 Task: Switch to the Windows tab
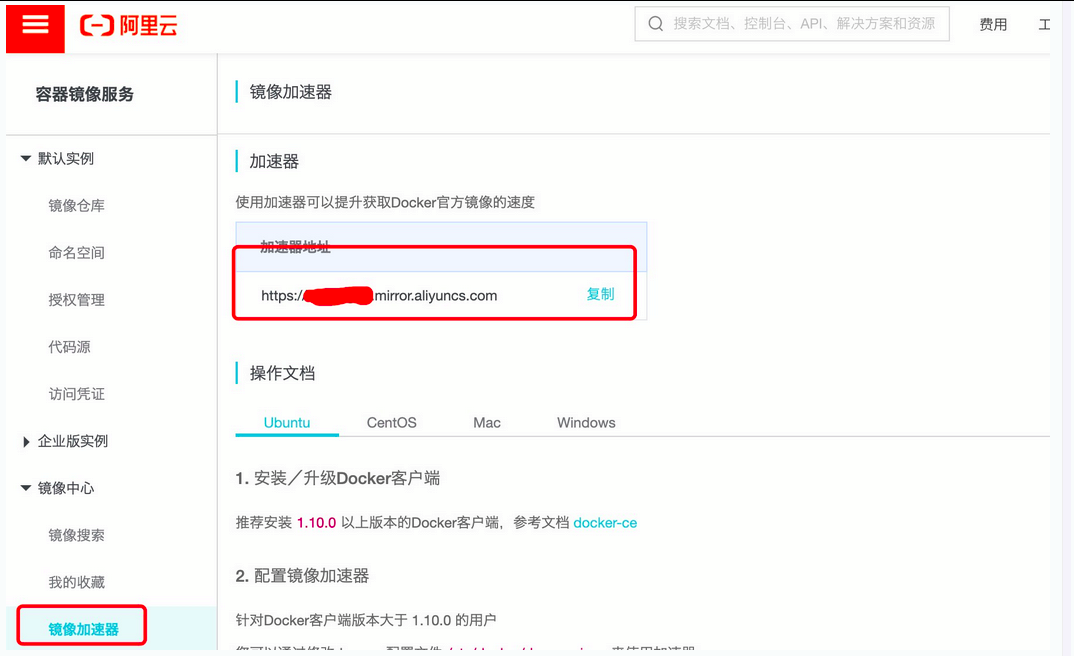(x=586, y=422)
